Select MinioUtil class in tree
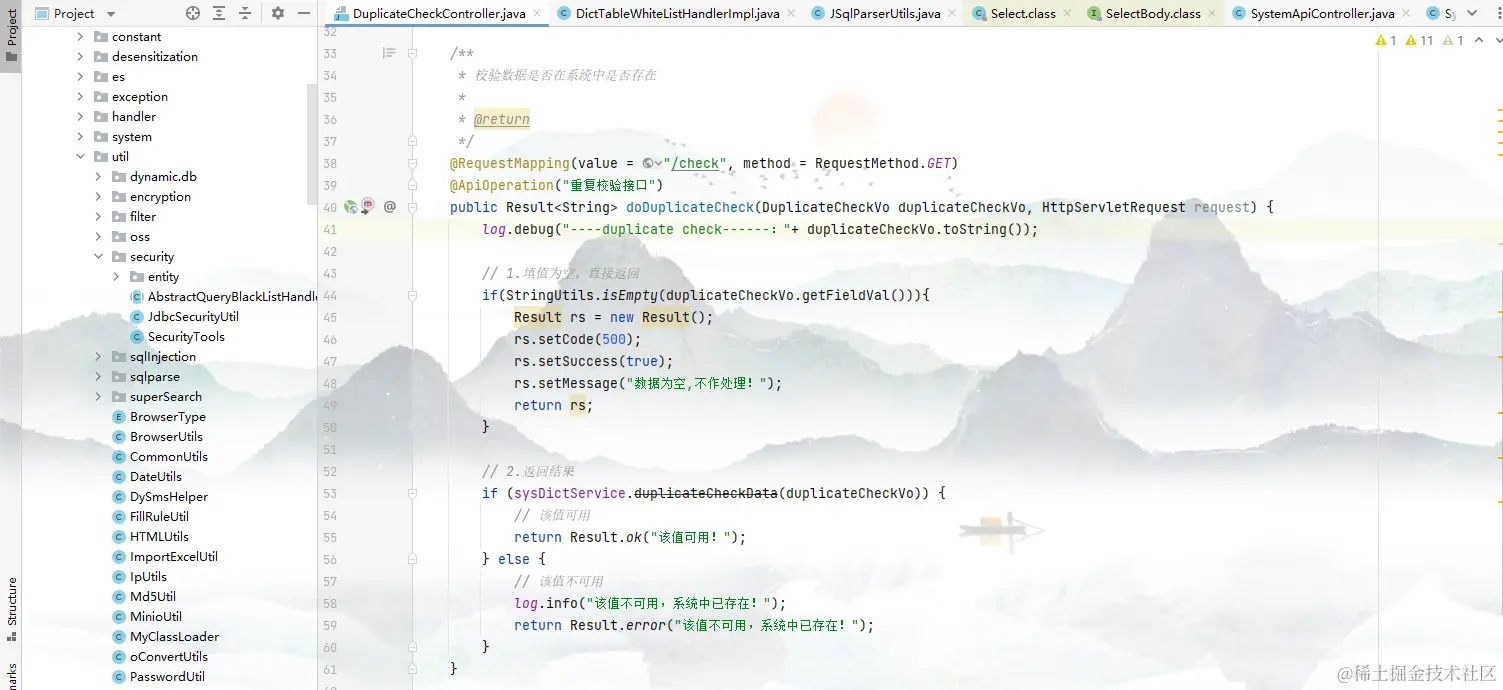The image size is (1503, 690). click(147, 617)
